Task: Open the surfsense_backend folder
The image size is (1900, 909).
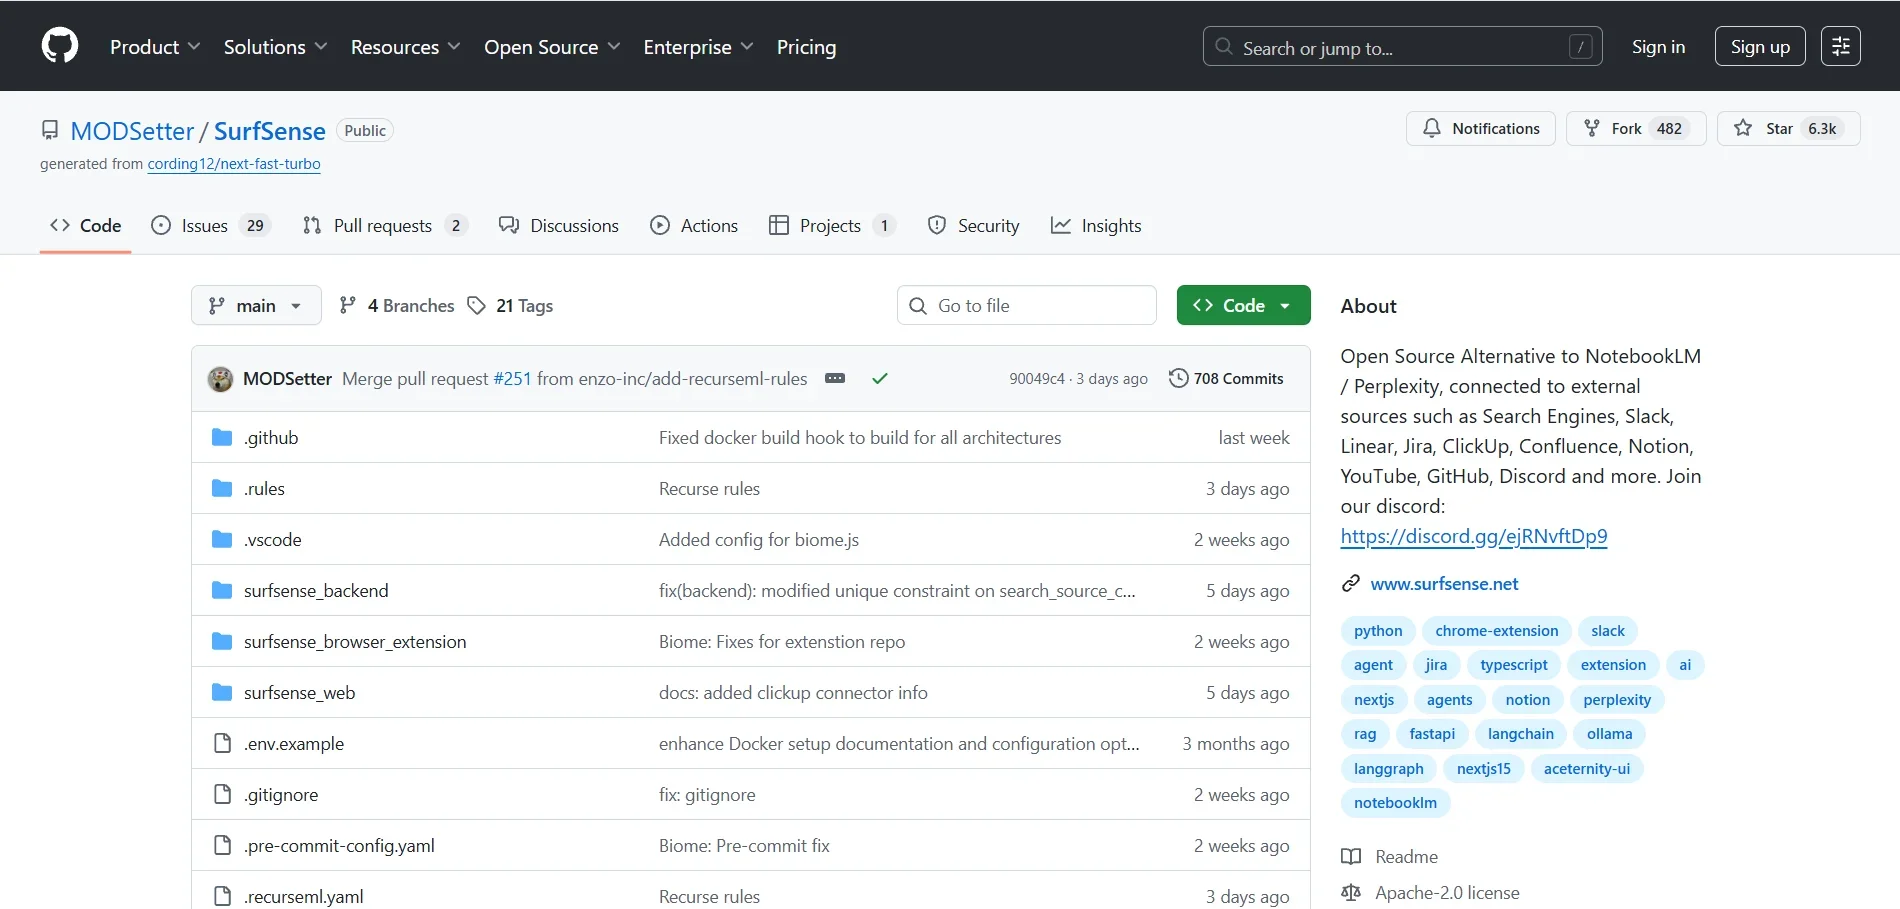Action: click(x=316, y=591)
